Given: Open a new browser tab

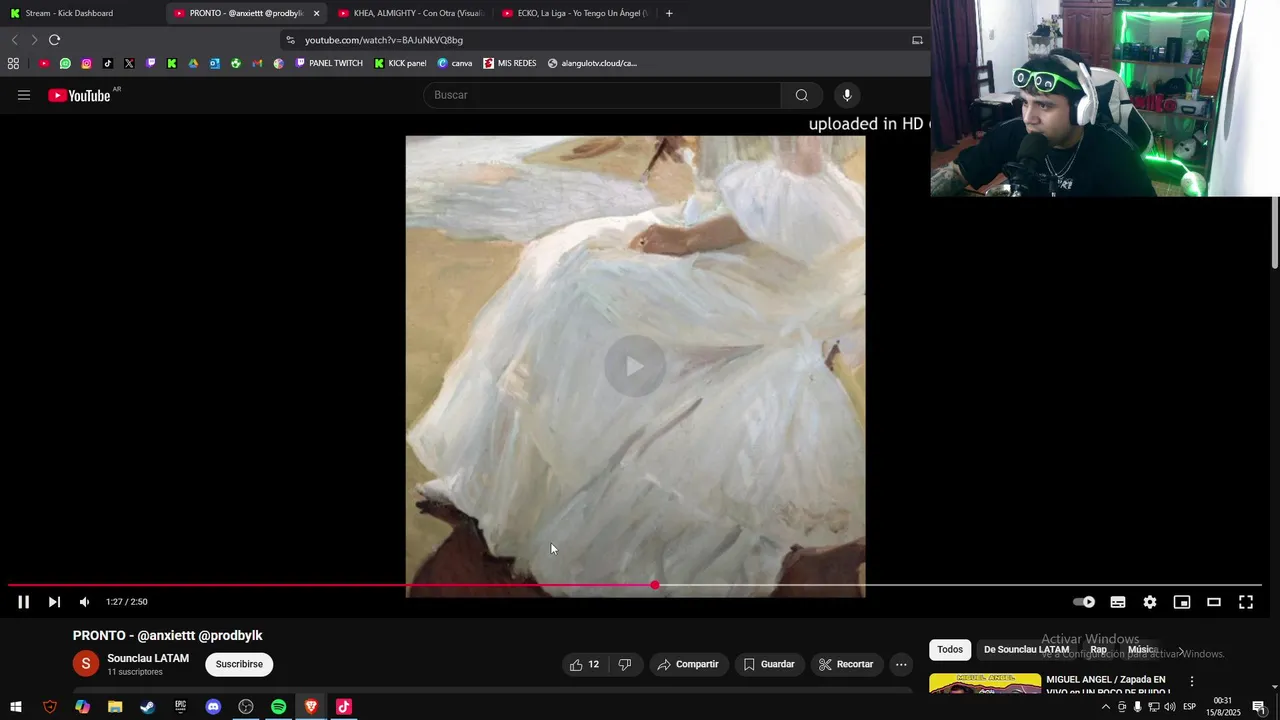Looking at the screenshot, I should [x=669, y=13].
